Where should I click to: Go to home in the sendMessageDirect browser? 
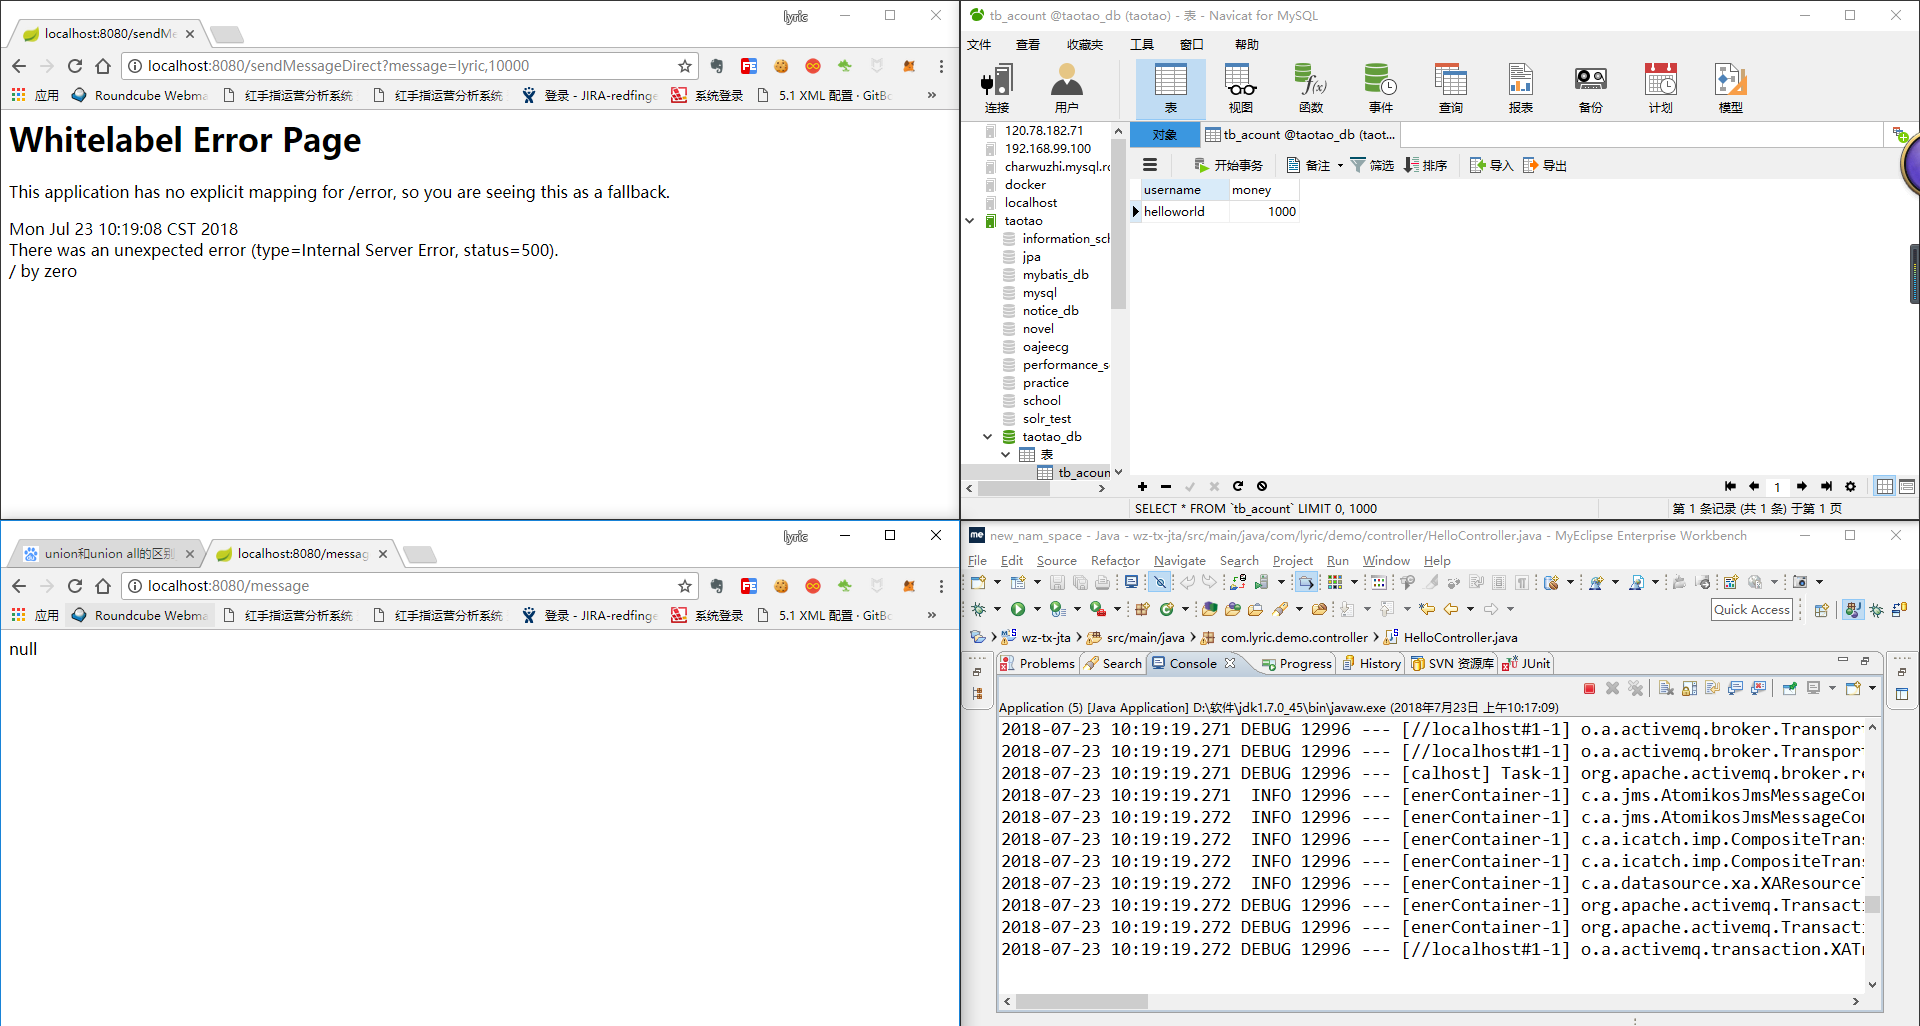[103, 66]
